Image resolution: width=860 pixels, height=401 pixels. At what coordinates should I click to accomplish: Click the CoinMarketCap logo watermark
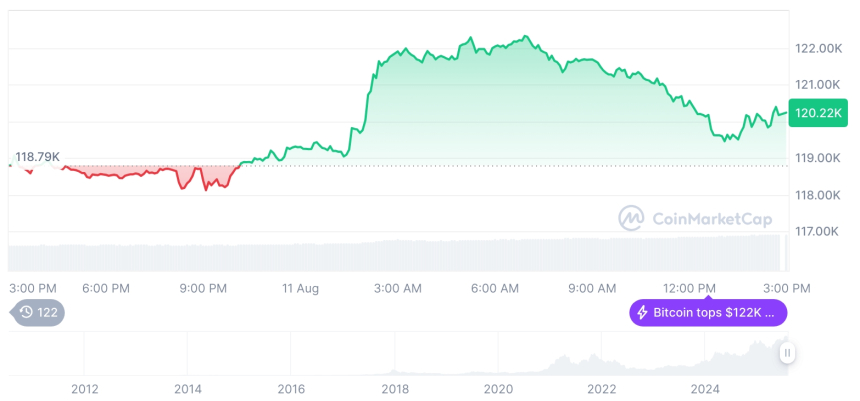pos(686,217)
